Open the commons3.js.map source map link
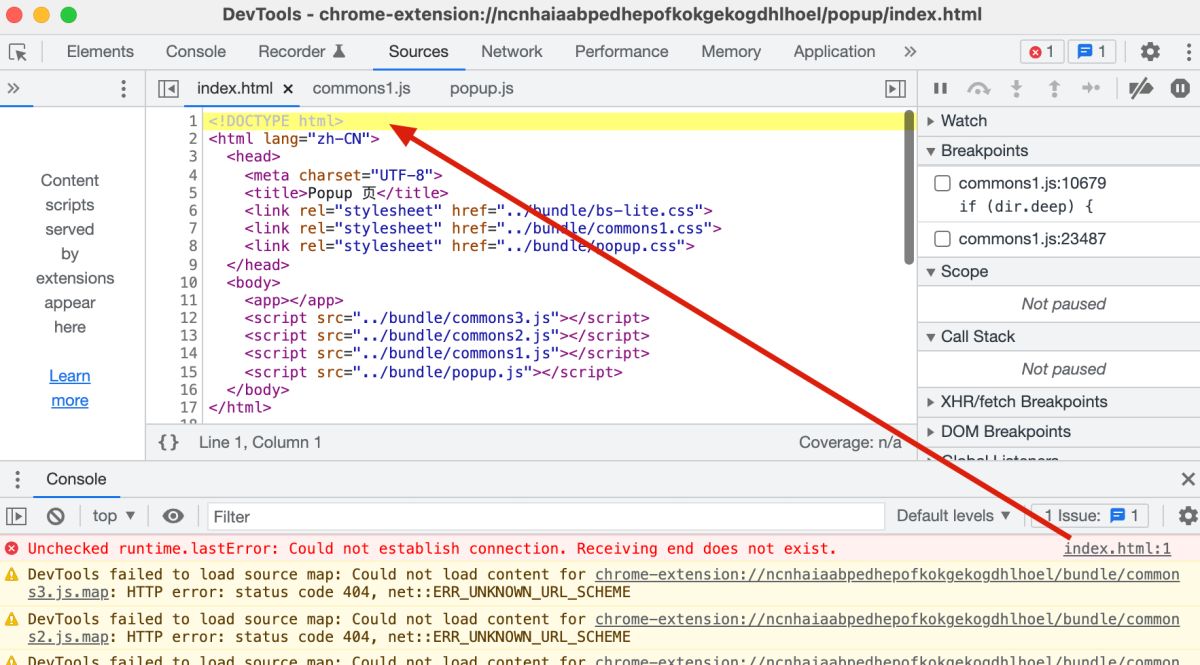 [x=604, y=583]
